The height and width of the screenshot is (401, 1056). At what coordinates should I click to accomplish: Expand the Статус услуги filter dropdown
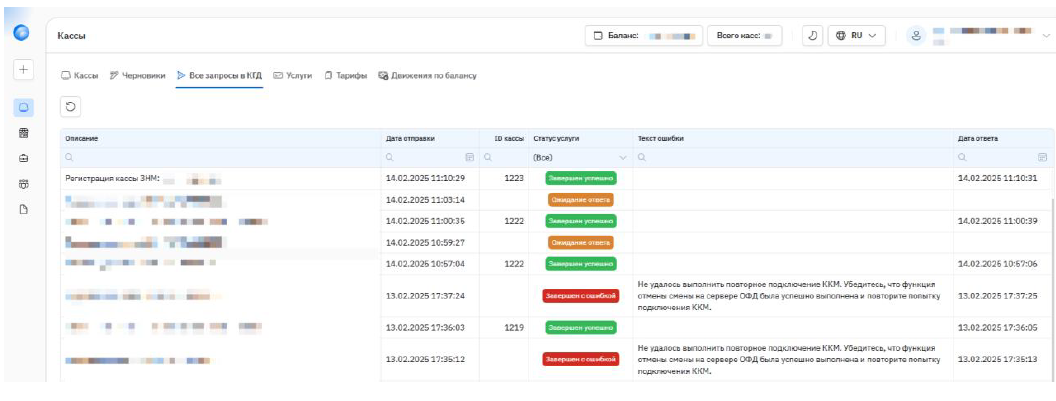[624, 157]
